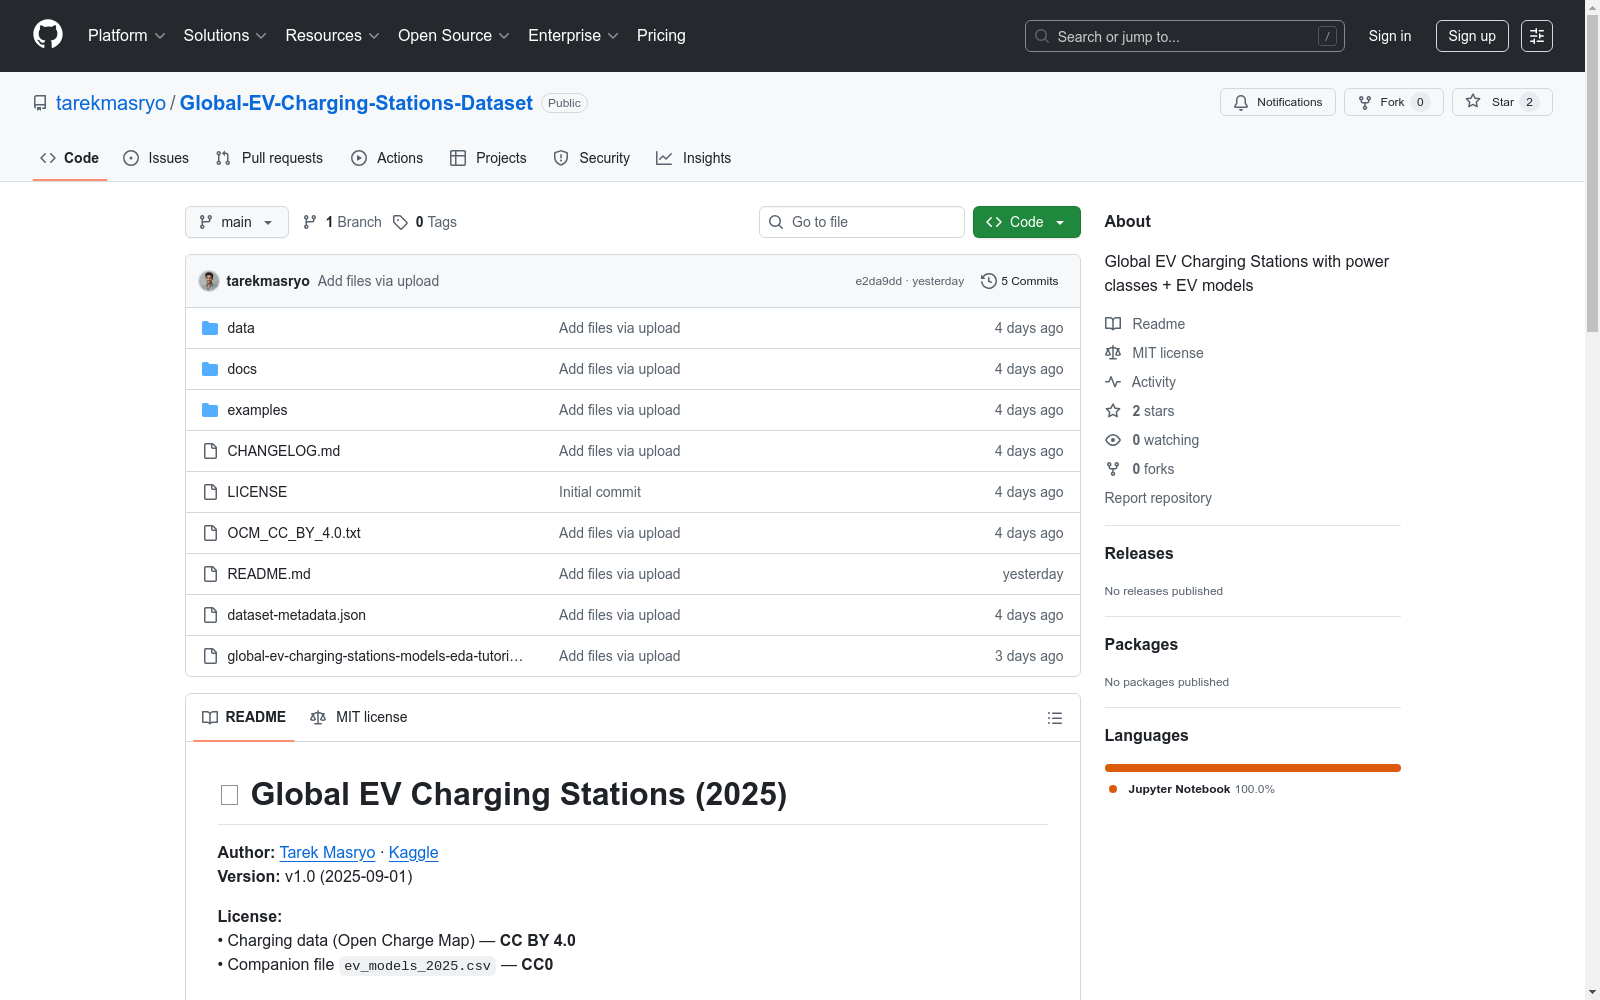This screenshot has height=1000, width=1600.
Task: Switch to the Pull requests tab
Action: pos(269,158)
